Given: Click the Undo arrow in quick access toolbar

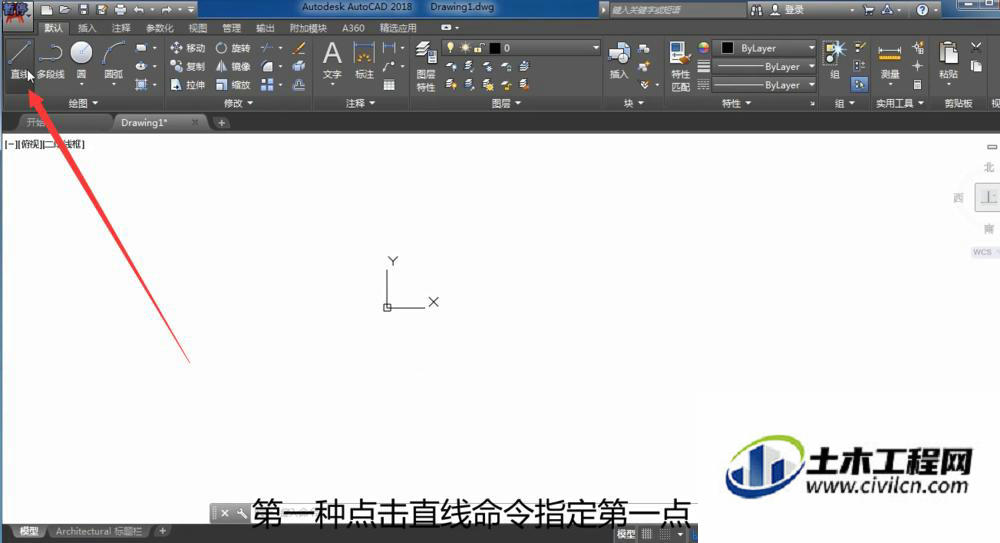Looking at the screenshot, I should pyautogui.click(x=138, y=10).
